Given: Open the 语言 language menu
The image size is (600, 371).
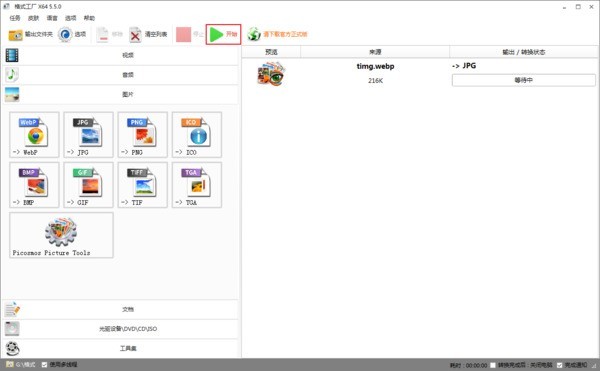Looking at the screenshot, I should (52, 18).
